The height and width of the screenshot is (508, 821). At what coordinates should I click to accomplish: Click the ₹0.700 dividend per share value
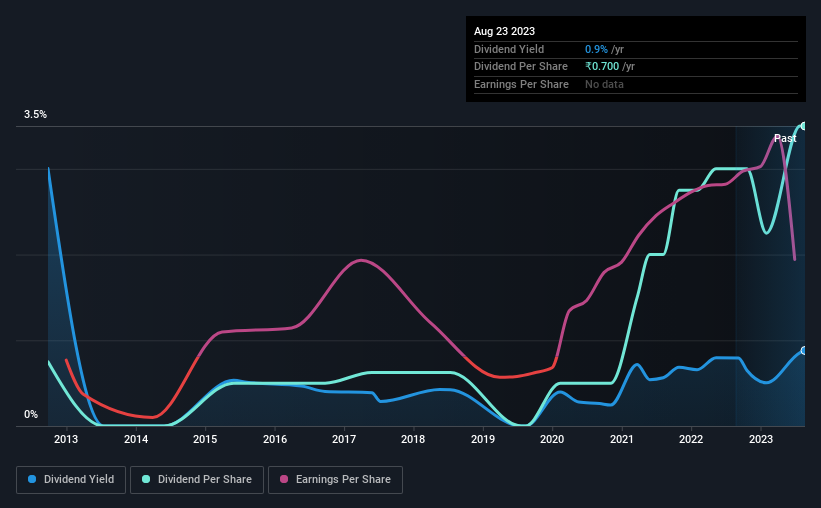pos(602,67)
